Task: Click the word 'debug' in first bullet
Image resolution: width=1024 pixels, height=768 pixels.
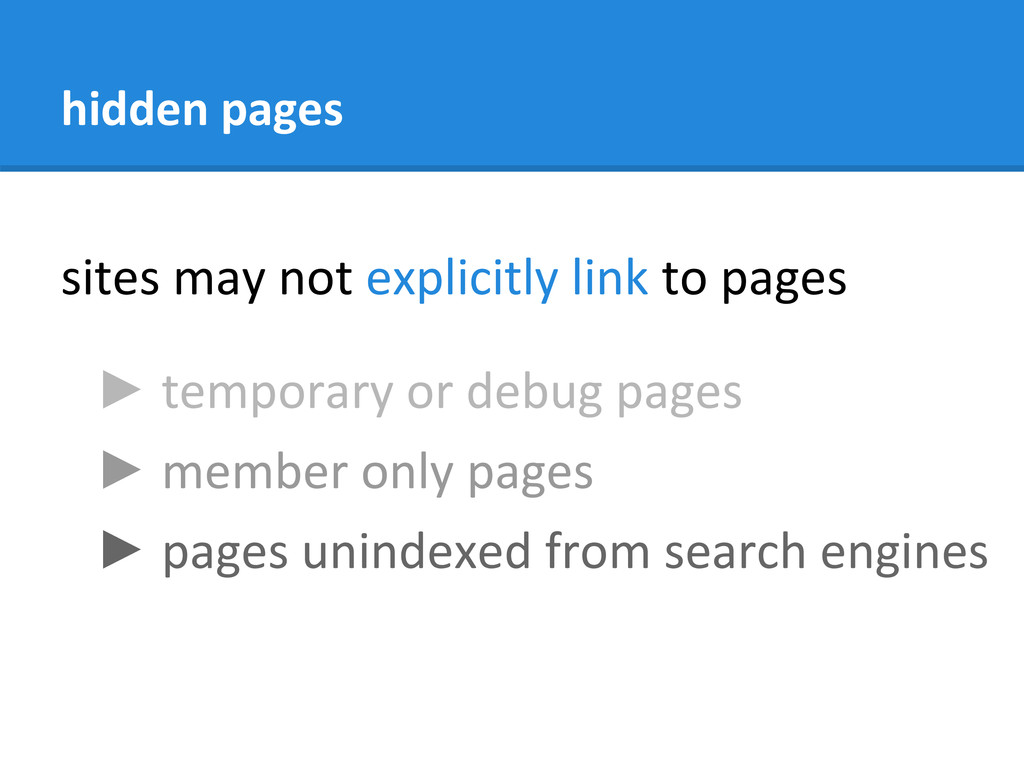Action: tap(534, 393)
